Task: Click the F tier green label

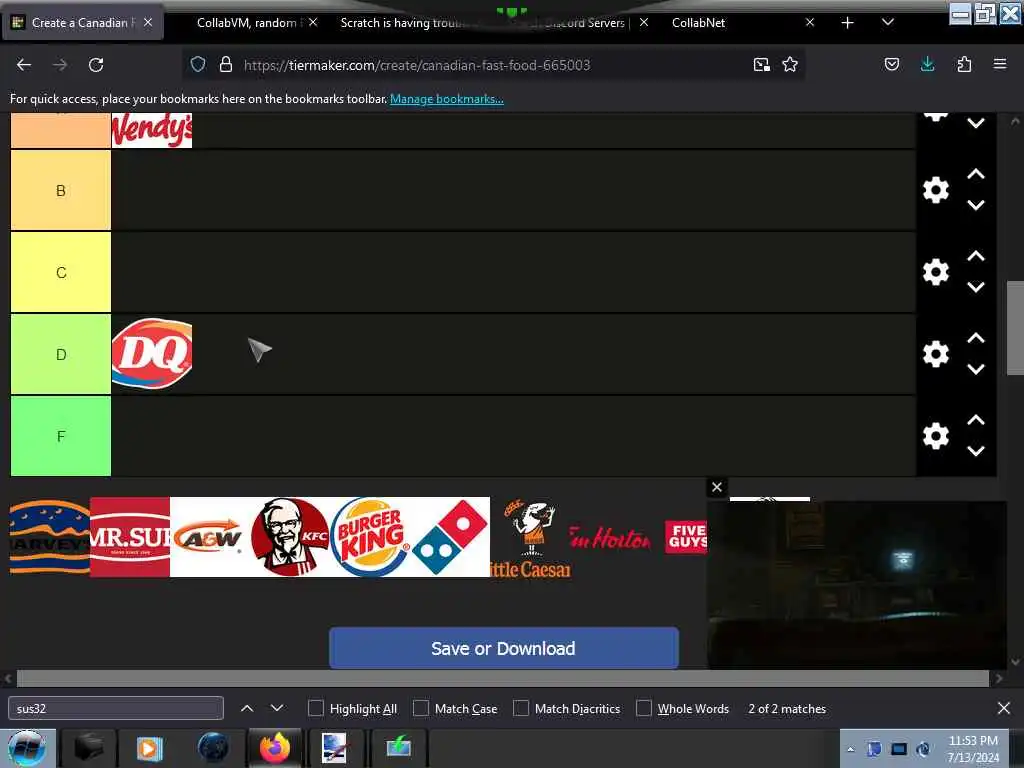Action: pyautogui.click(x=61, y=436)
